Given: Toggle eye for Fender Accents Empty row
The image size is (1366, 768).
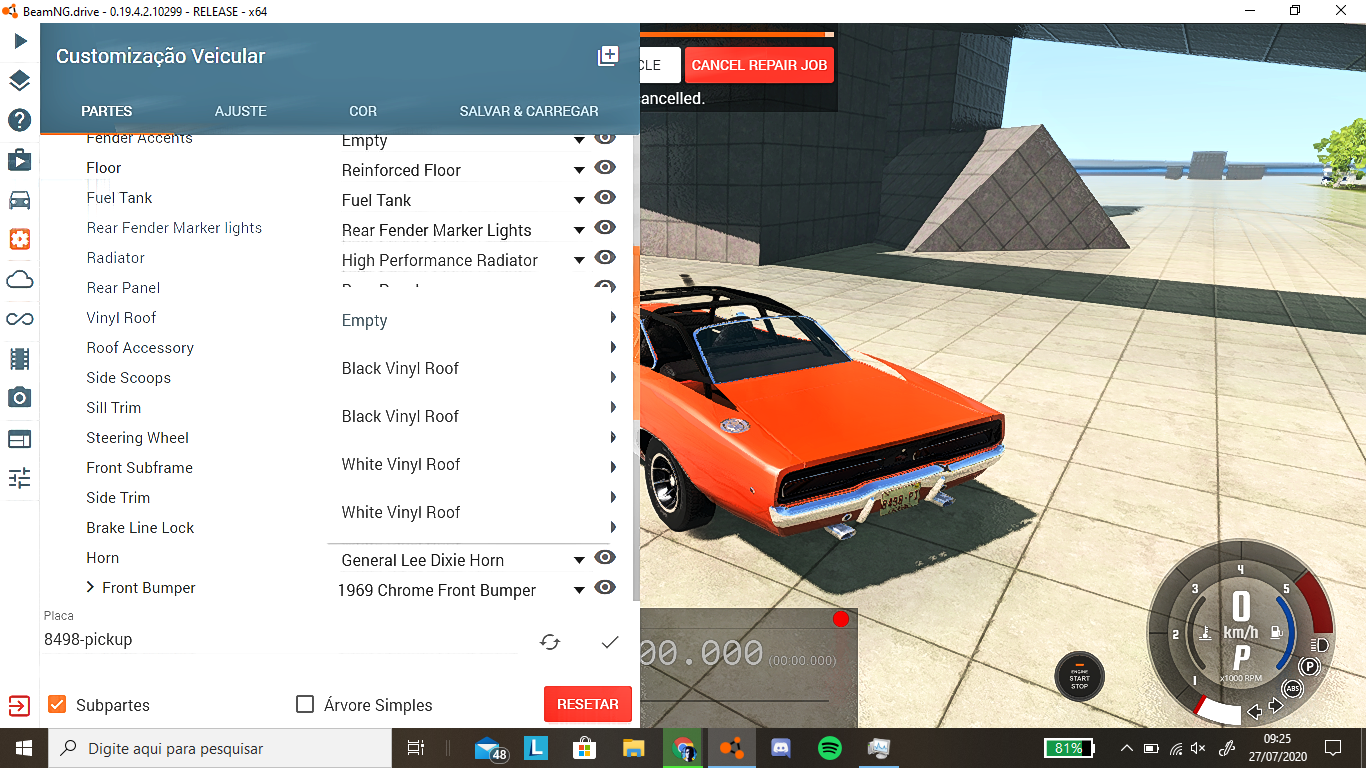Looking at the screenshot, I should [x=605, y=139].
